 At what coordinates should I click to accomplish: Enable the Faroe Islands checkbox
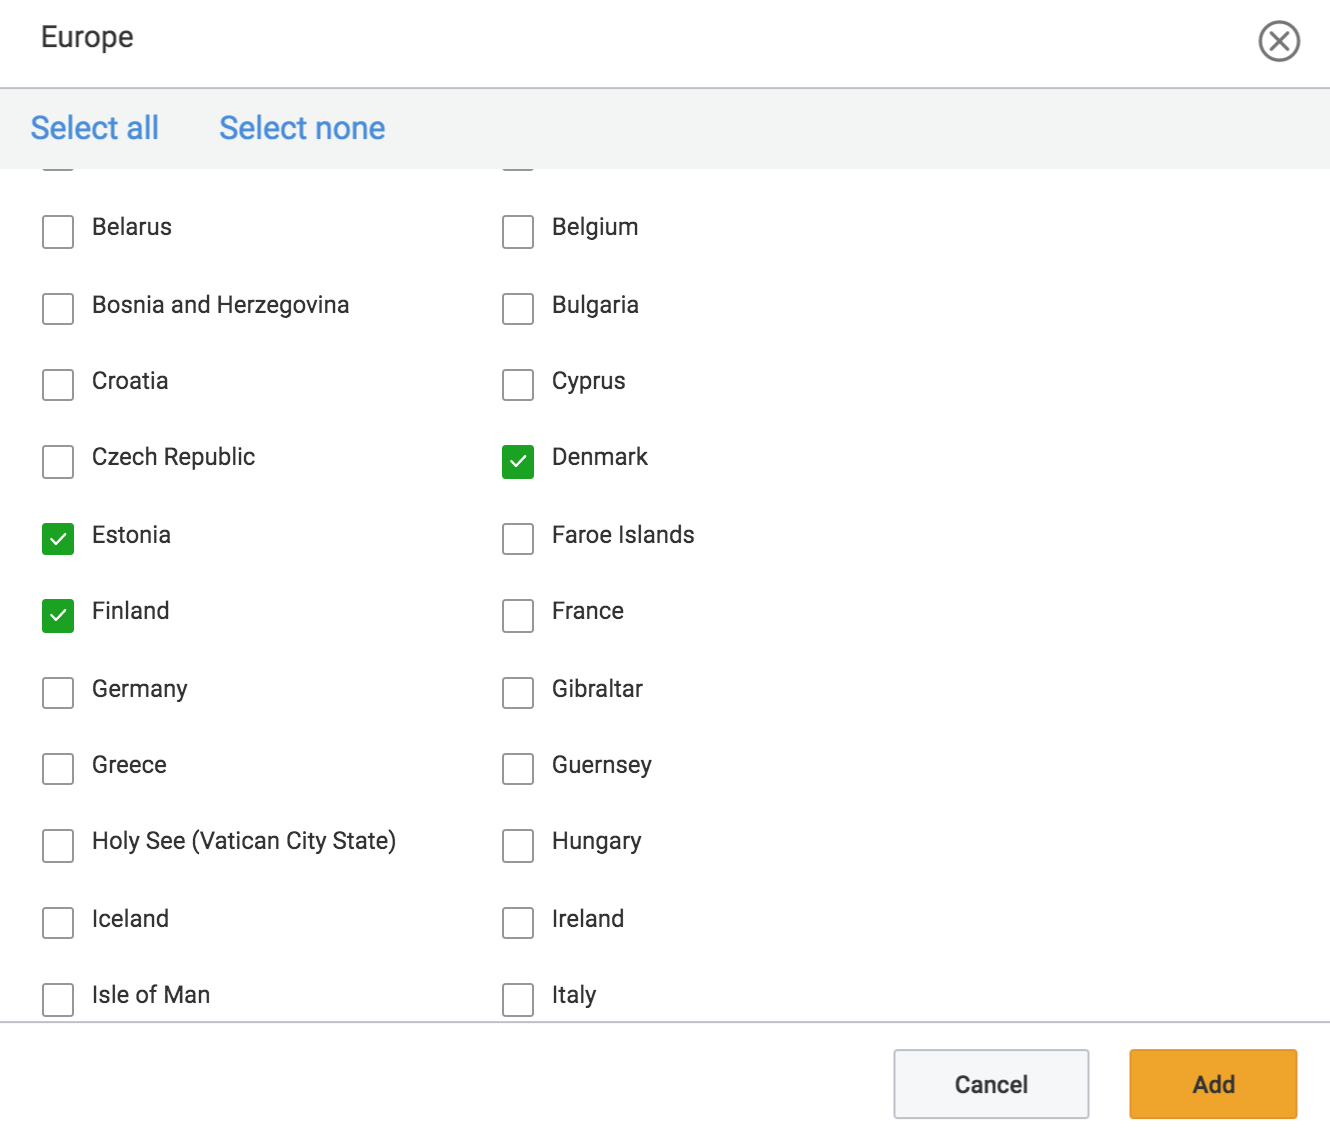coord(518,539)
